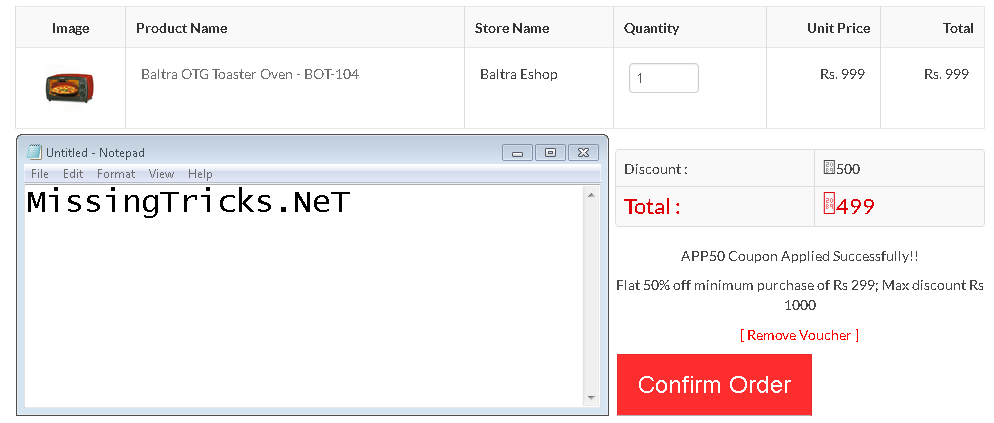Click the Confirm Order button
The width and height of the screenshot is (994, 423).
(714, 385)
